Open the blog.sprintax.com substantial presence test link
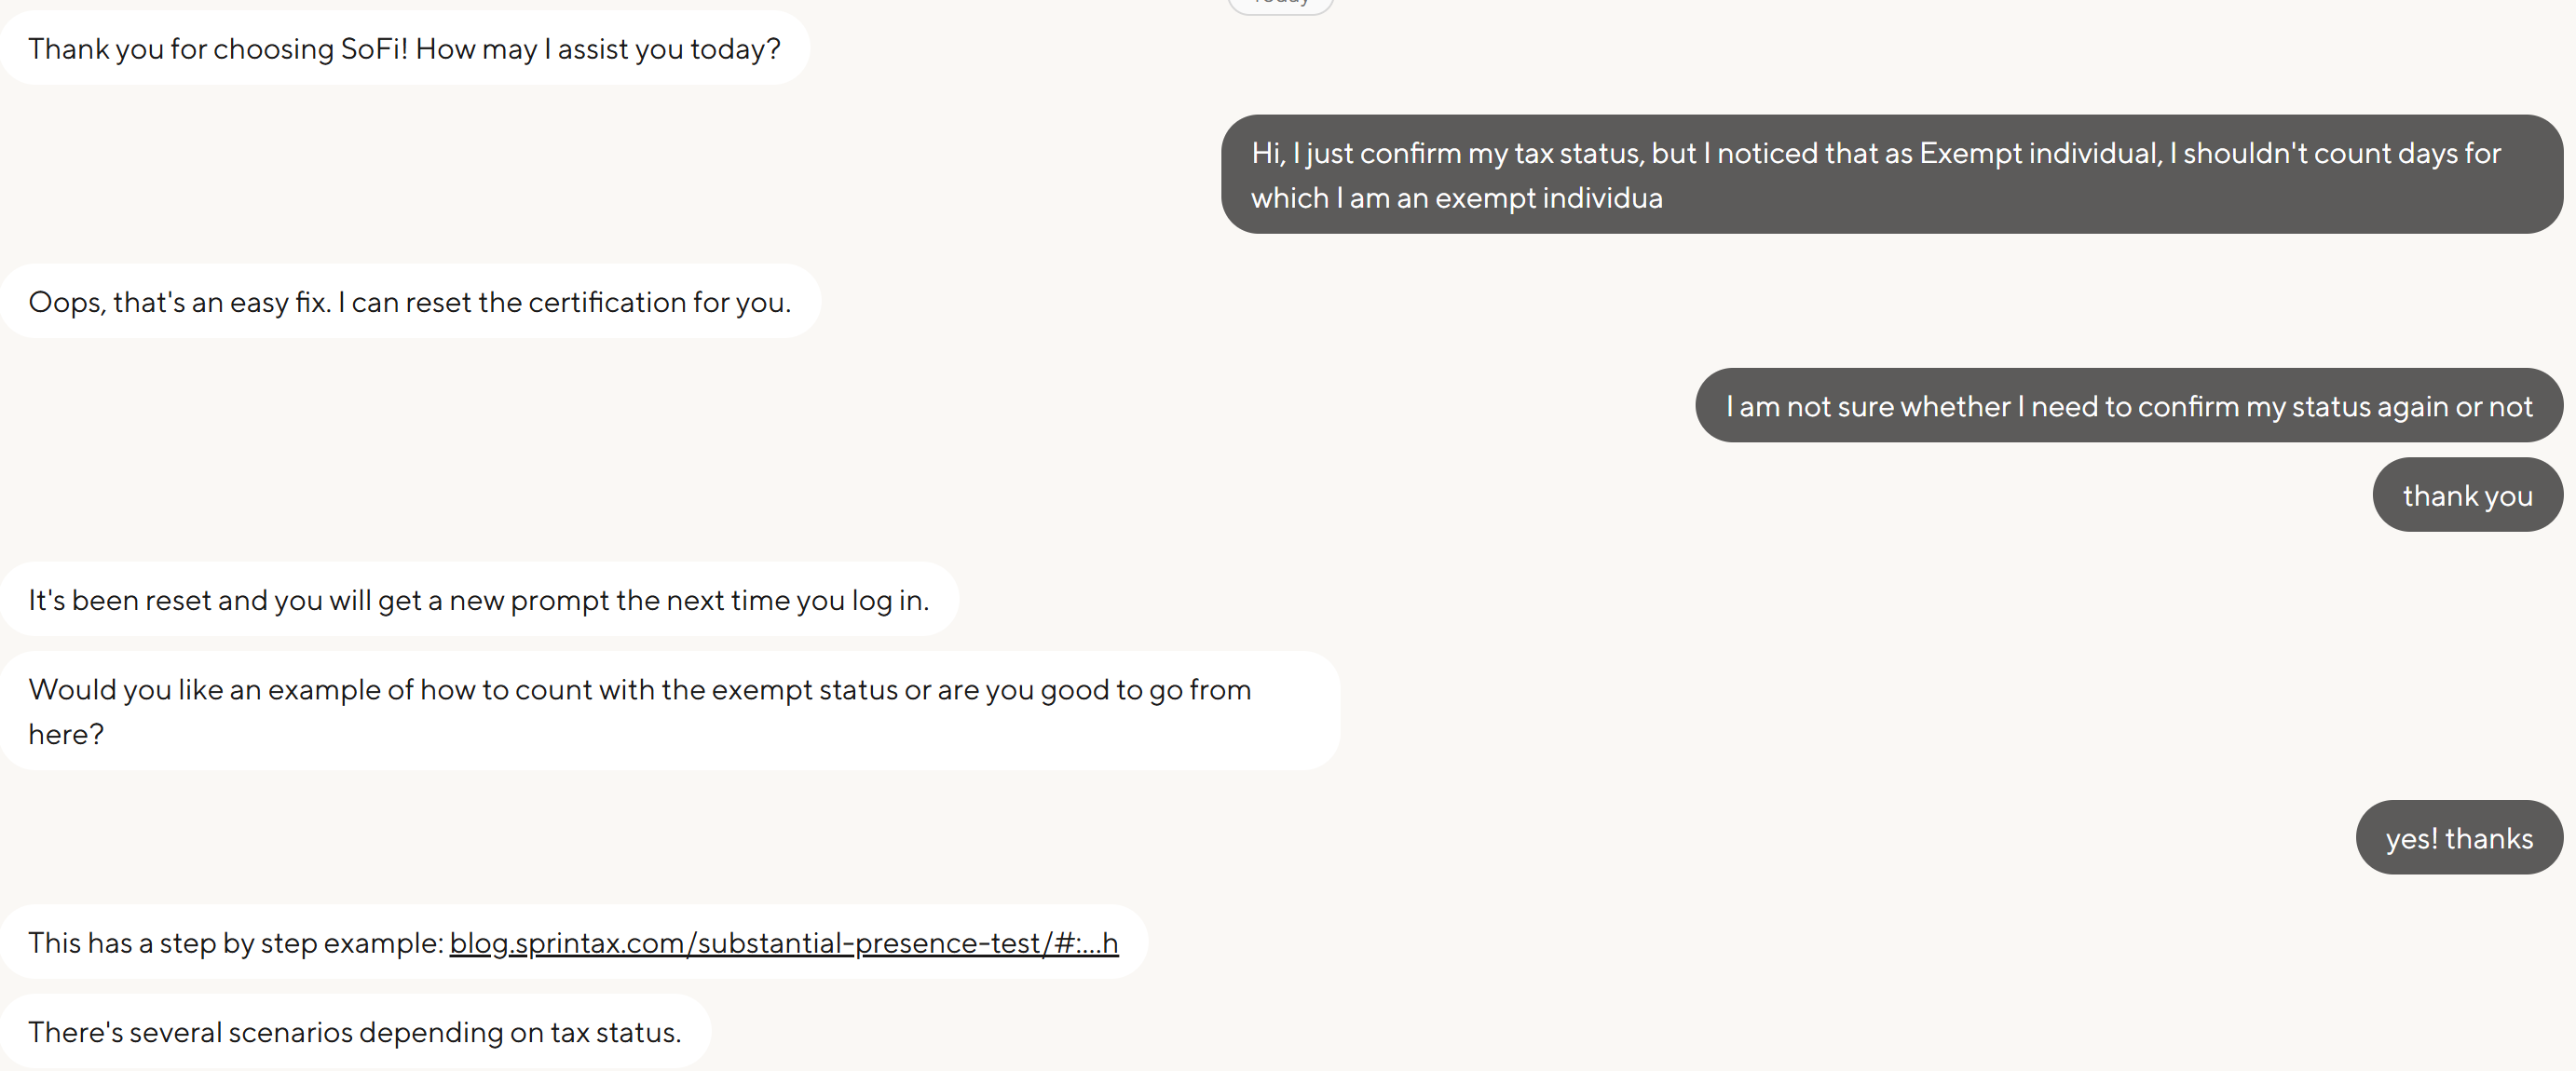The height and width of the screenshot is (1071, 2576). 783,943
